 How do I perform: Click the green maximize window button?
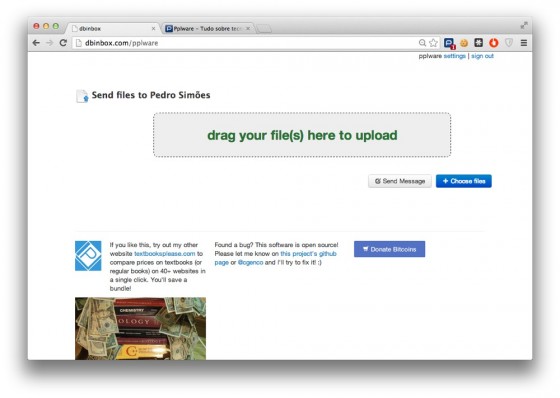pos(56,26)
